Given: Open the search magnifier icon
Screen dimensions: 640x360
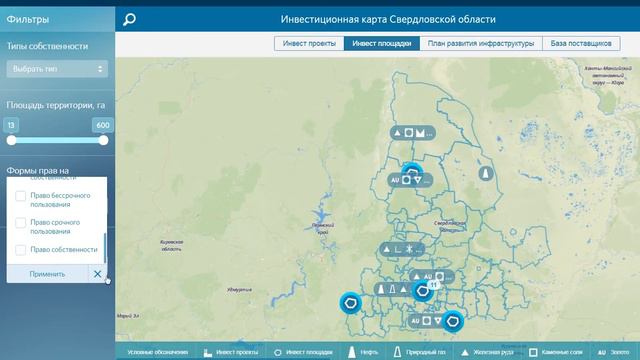Looking at the screenshot, I should pyautogui.click(x=129, y=19).
